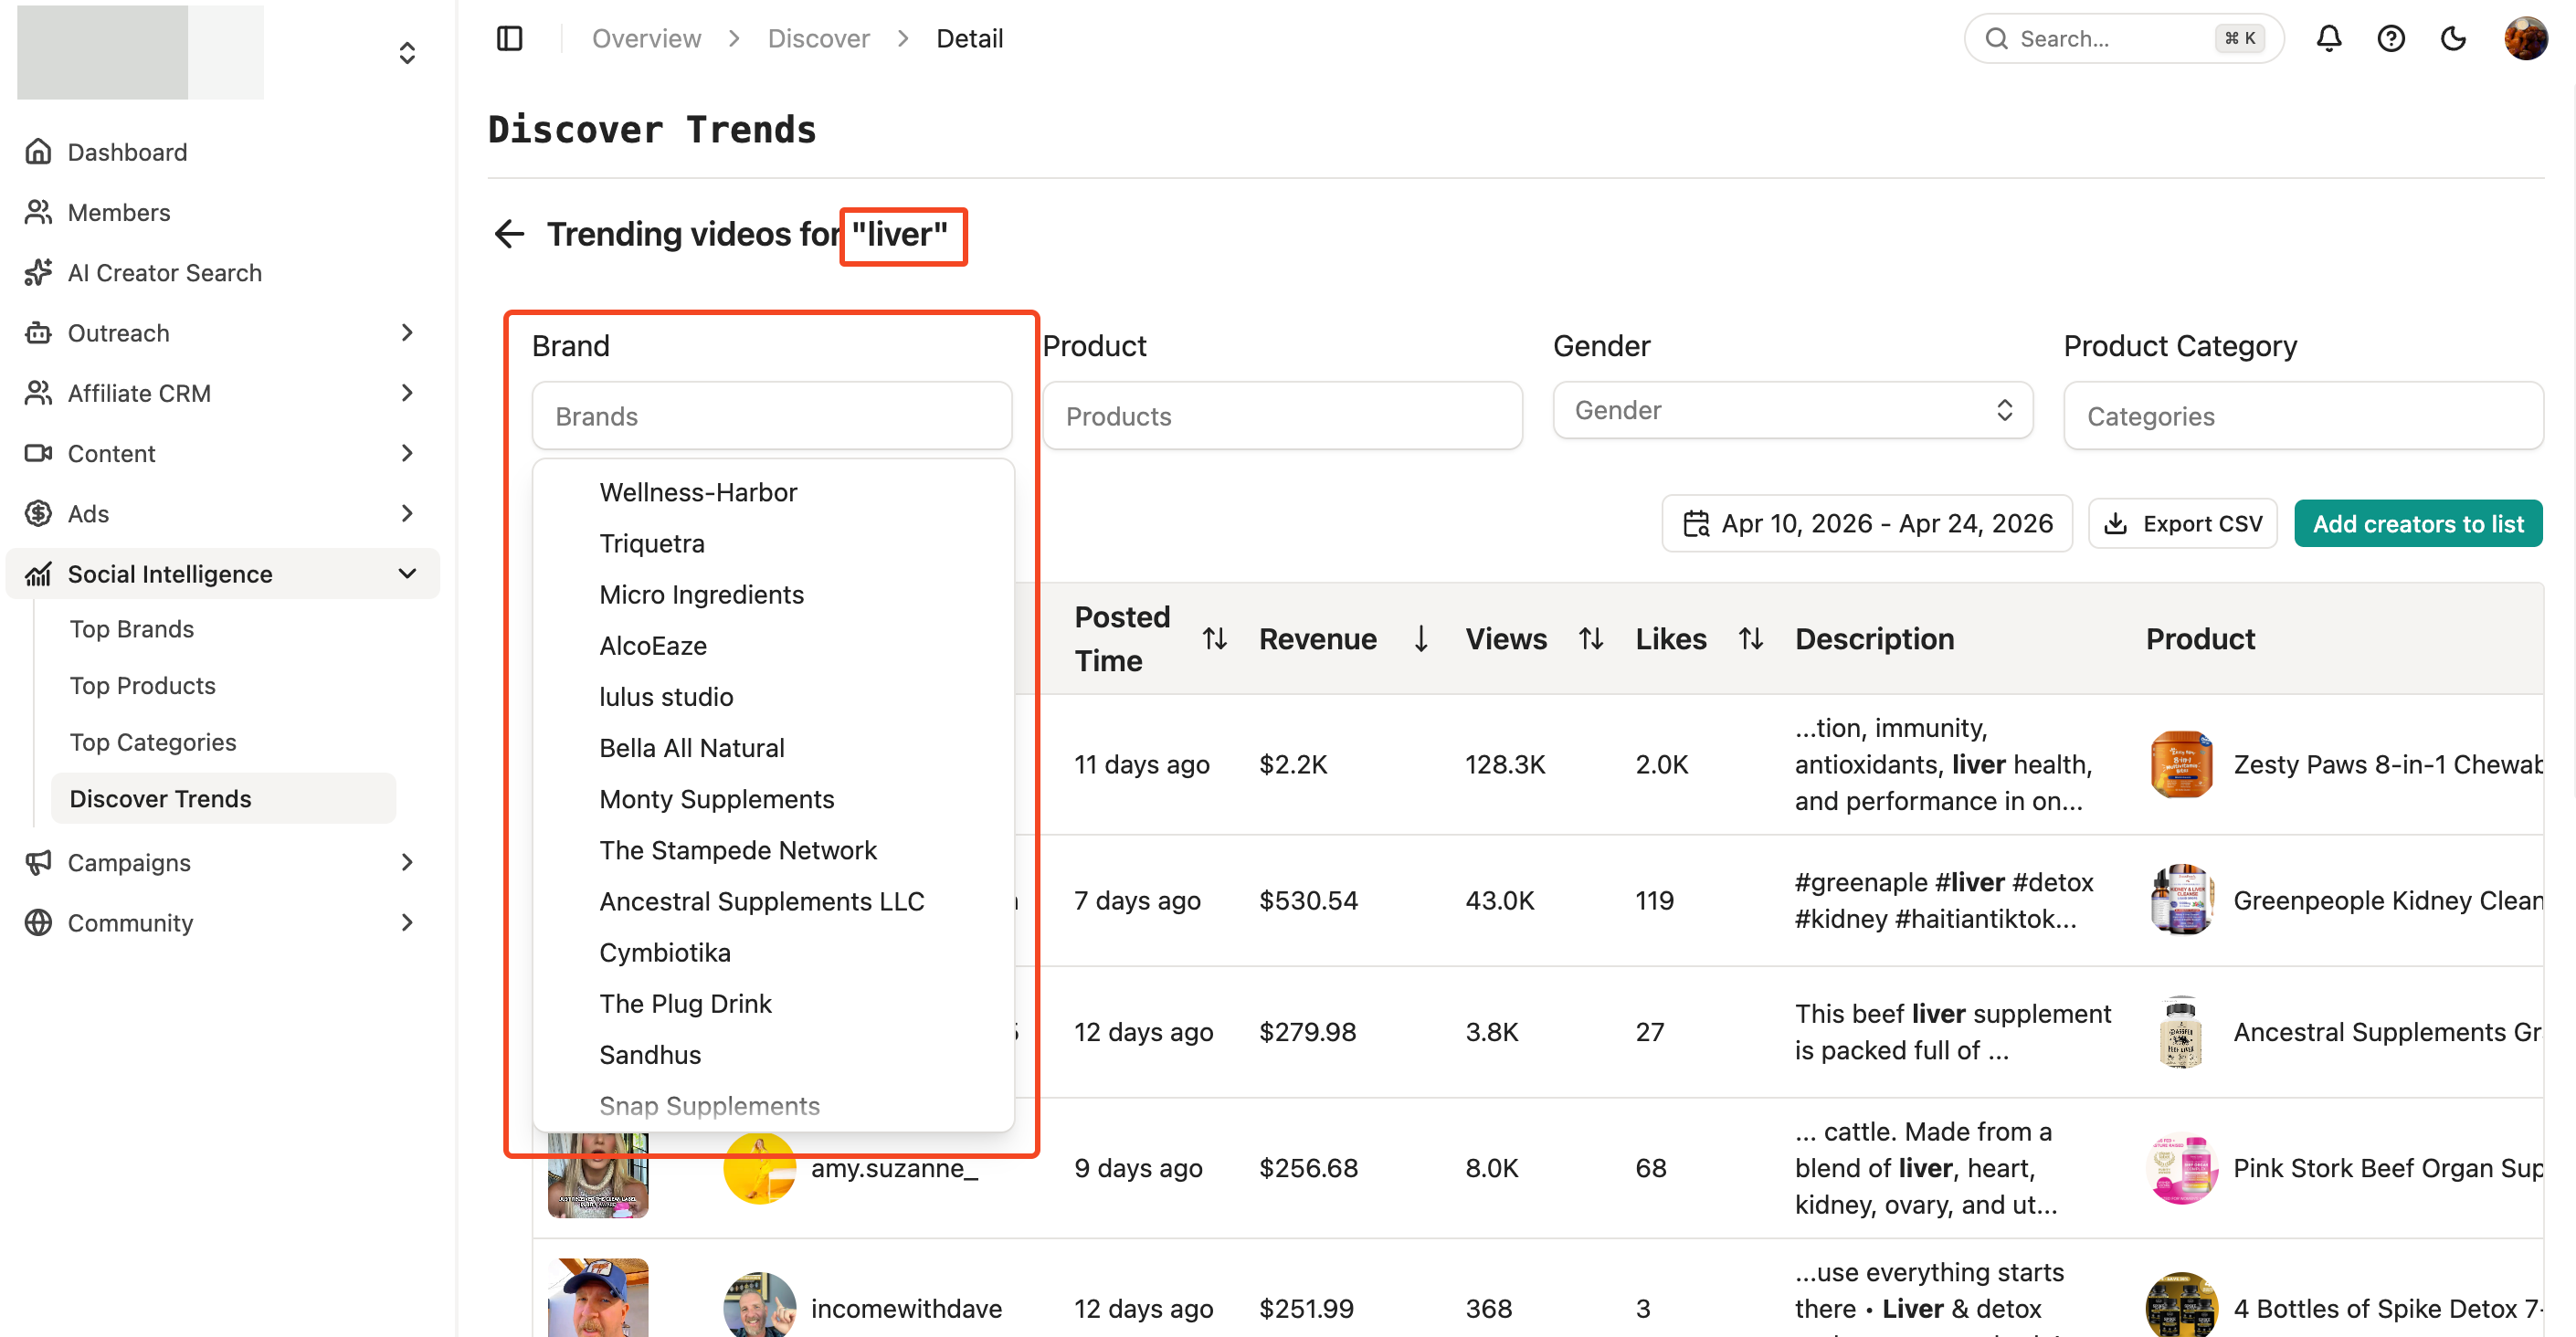
Task: Click the Products filter input
Action: pyautogui.click(x=1282, y=415)
